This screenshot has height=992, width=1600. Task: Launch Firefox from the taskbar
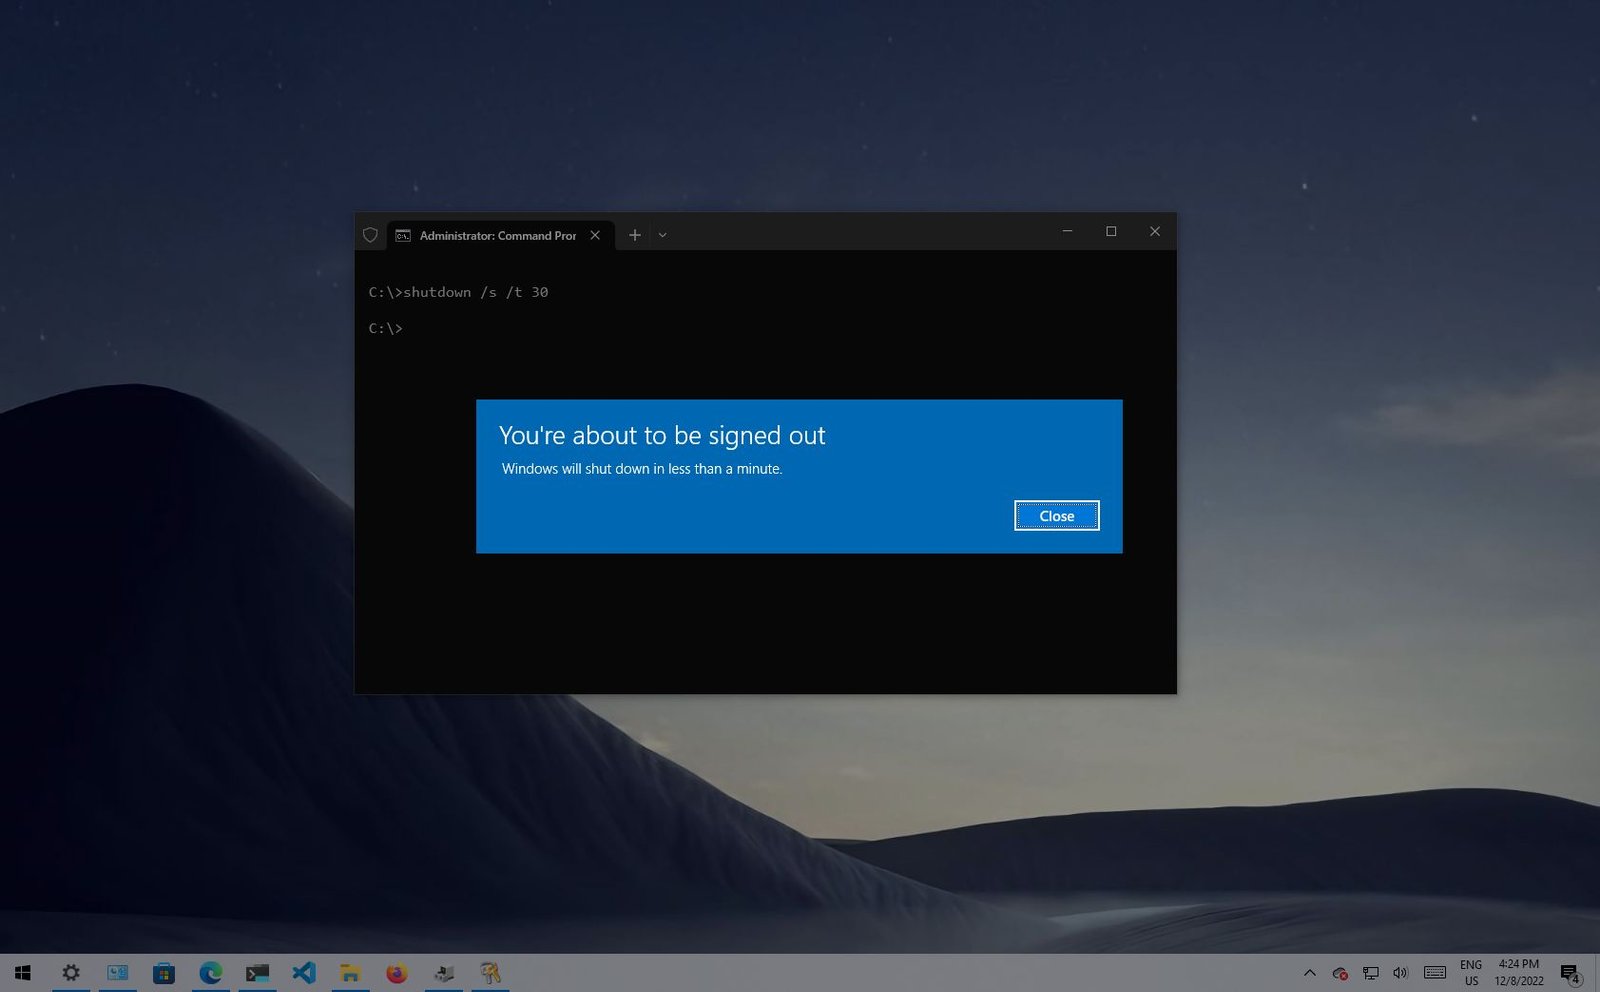pos(396,971)
